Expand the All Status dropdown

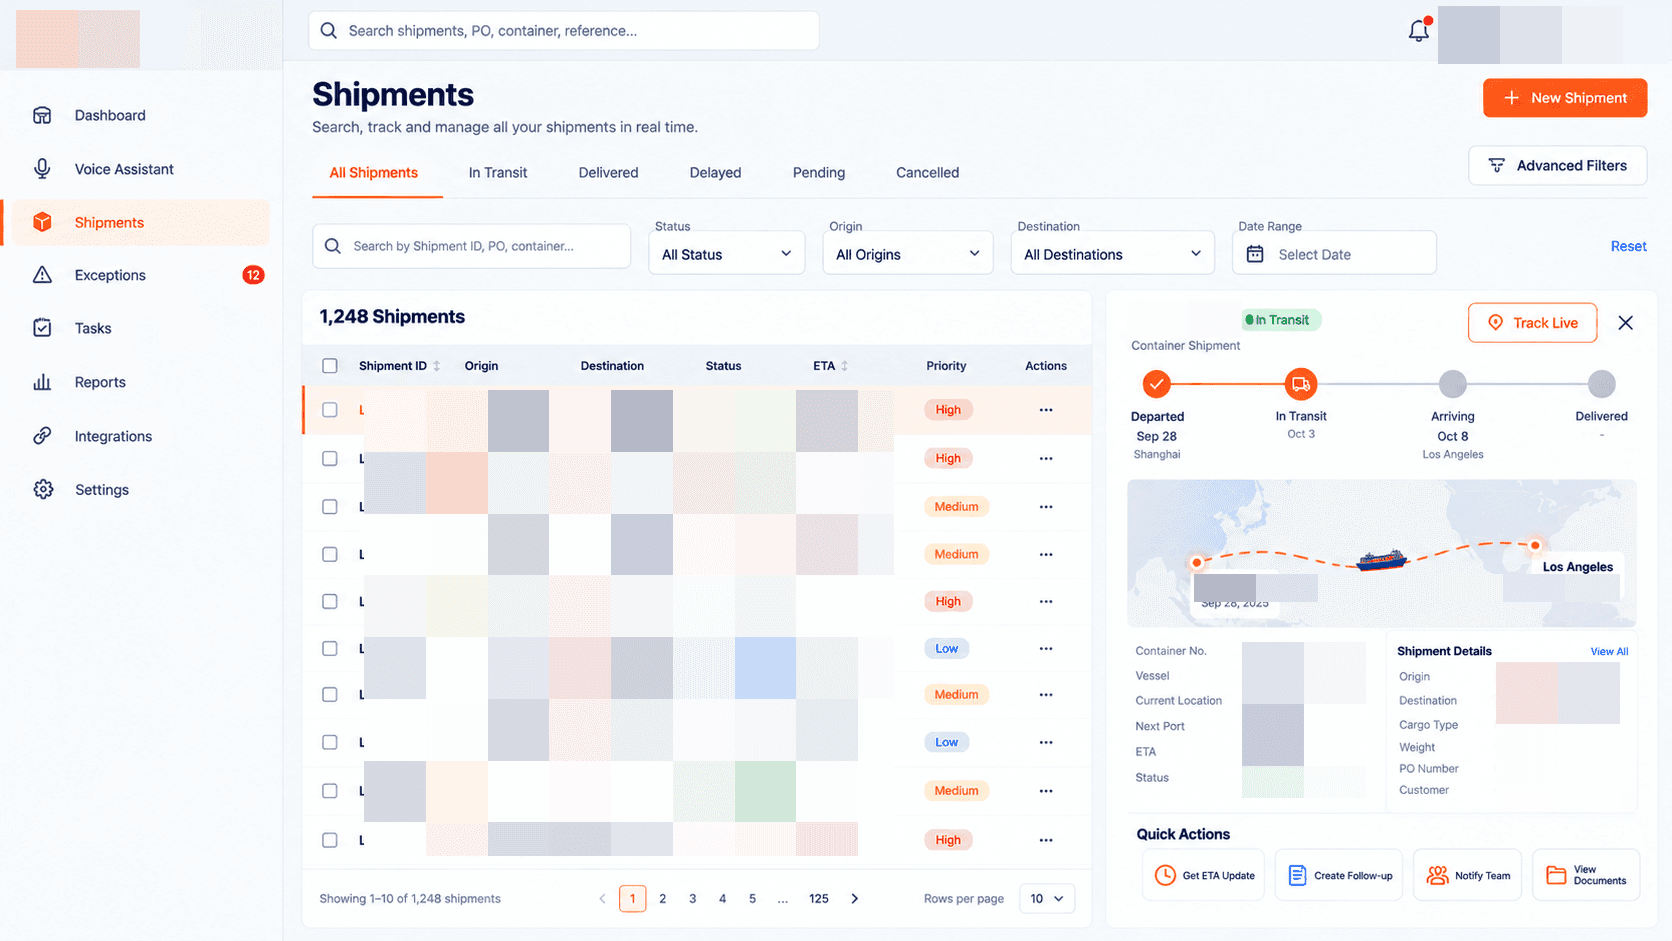[x=727, y=254]
